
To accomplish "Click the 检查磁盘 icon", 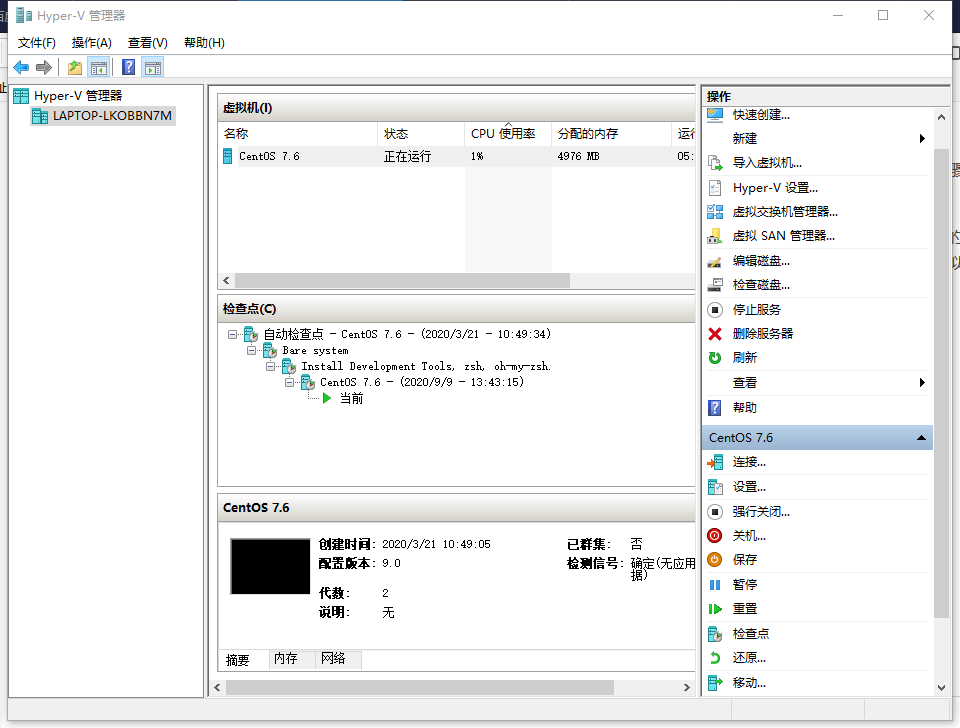I will tap(714, 285).
